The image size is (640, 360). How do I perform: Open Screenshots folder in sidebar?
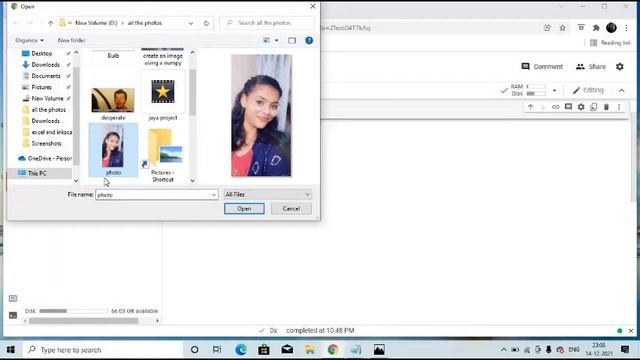(47, 144)
